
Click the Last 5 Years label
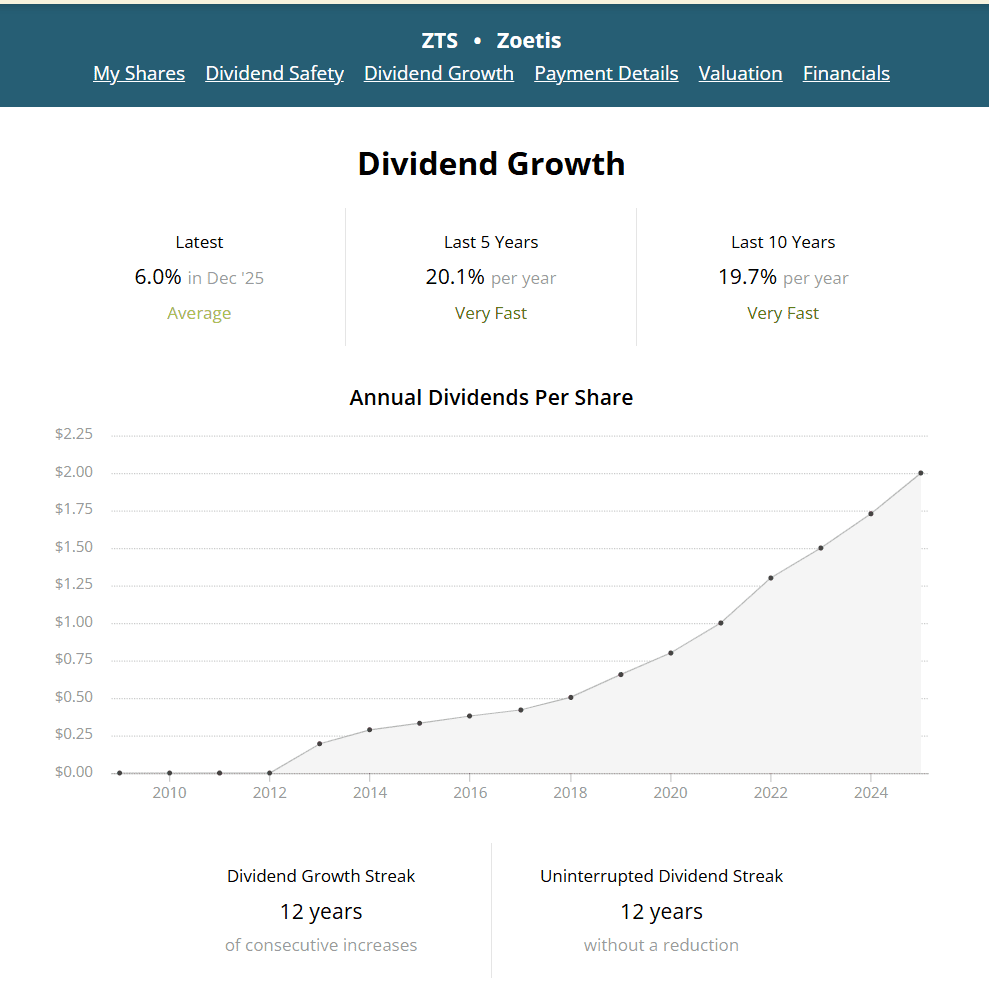[x=491, y=242]
